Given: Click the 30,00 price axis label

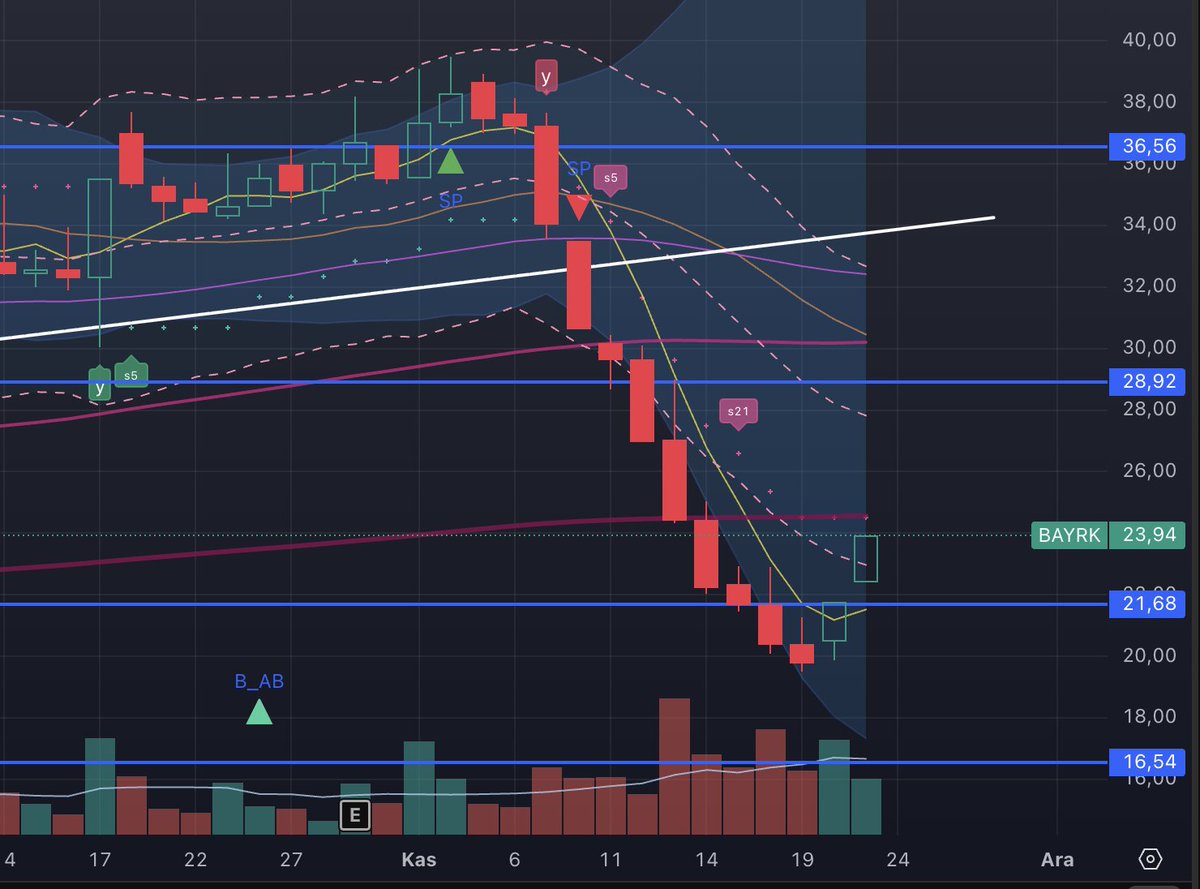Looking at the screenshot, I should (1148, 347).
